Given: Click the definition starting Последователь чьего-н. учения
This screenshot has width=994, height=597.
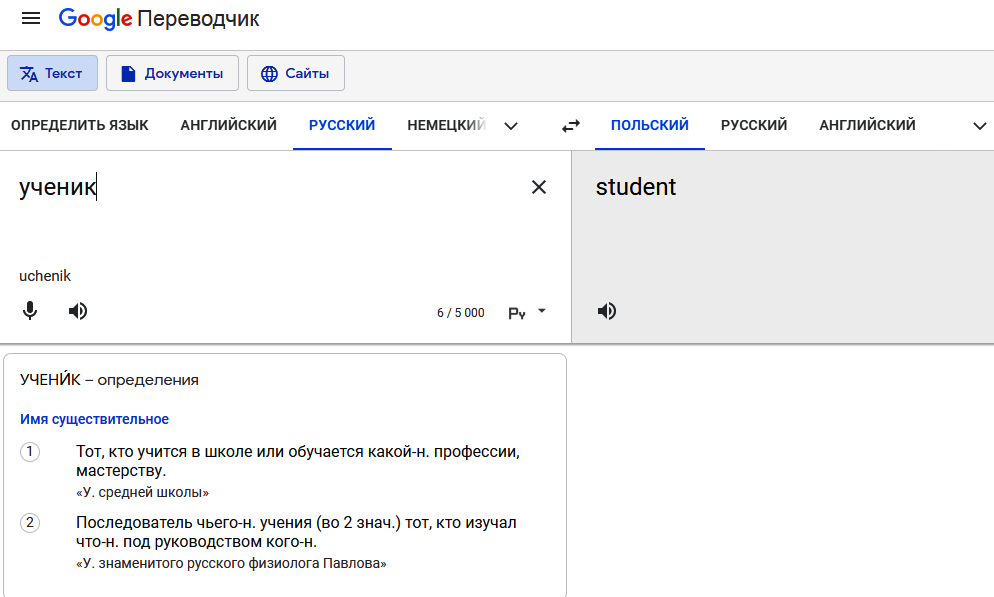Looking at the screenshot, I should (296, 532).
